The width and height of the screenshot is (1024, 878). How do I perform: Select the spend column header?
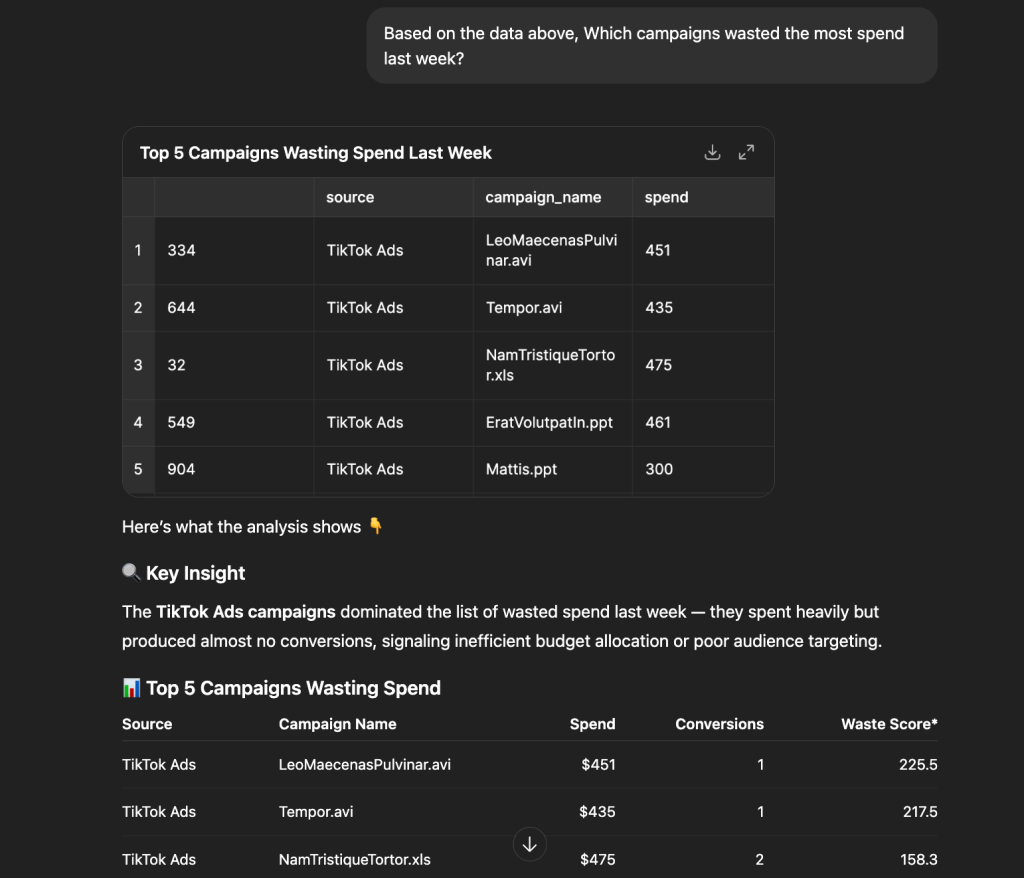[x=666, y=197]
